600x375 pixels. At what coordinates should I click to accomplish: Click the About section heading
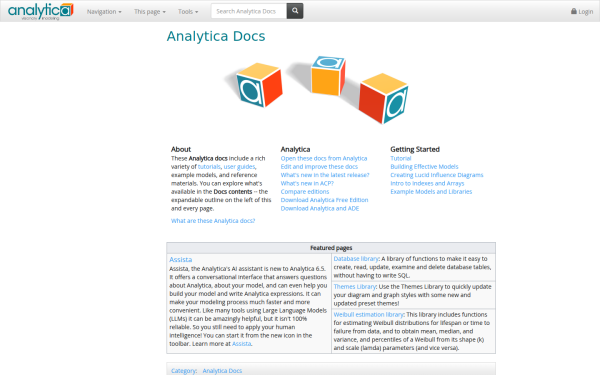click(181, 149)
